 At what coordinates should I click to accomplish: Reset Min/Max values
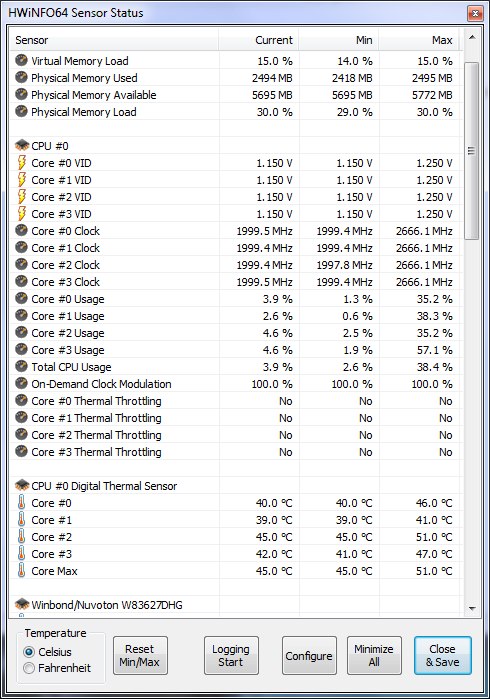pyautogui.click(x=140, y=655)
